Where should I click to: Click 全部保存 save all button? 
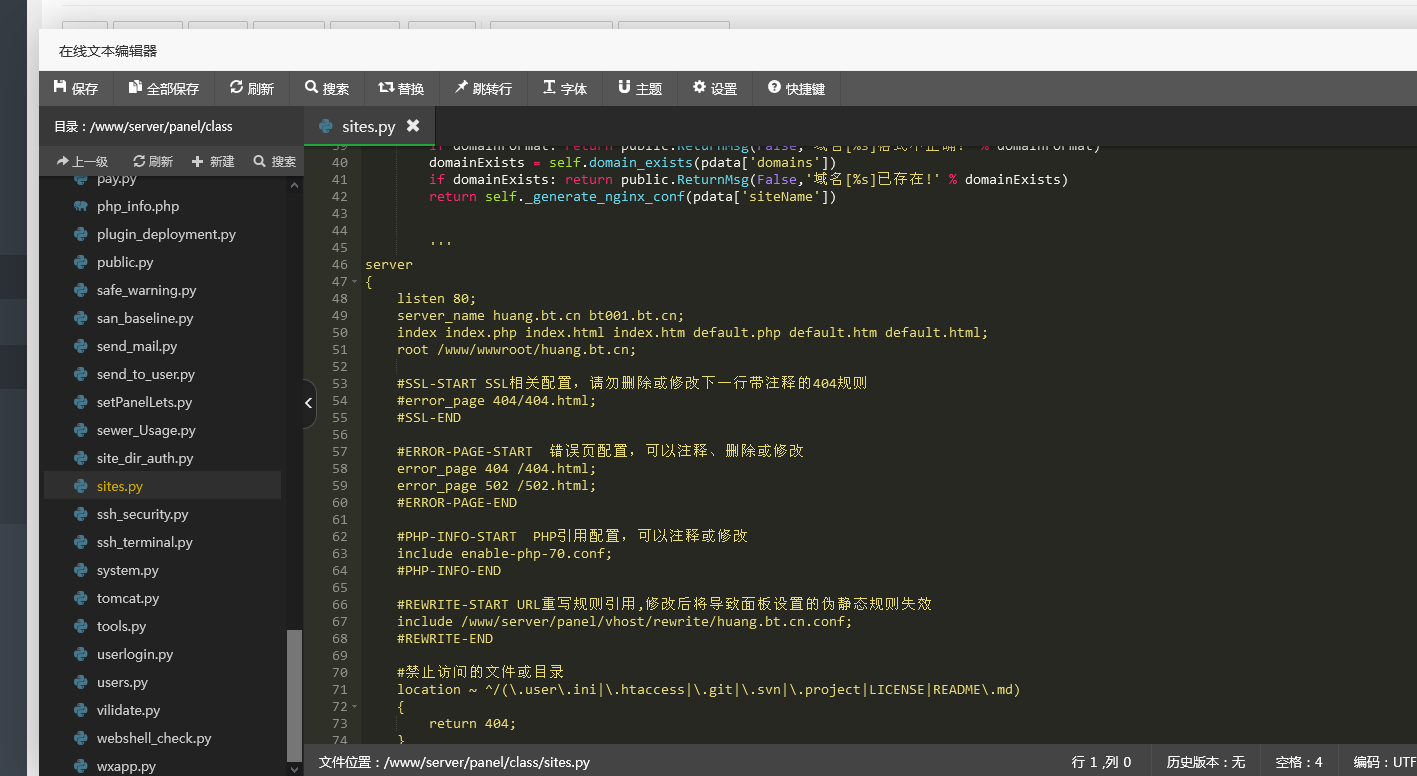164,88
